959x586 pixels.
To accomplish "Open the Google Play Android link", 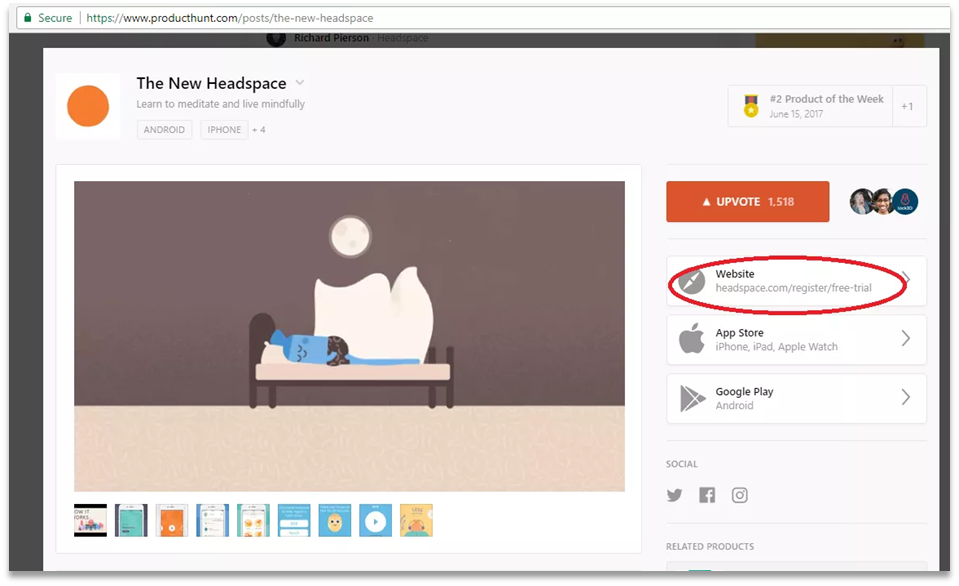I will coord(796,398).
